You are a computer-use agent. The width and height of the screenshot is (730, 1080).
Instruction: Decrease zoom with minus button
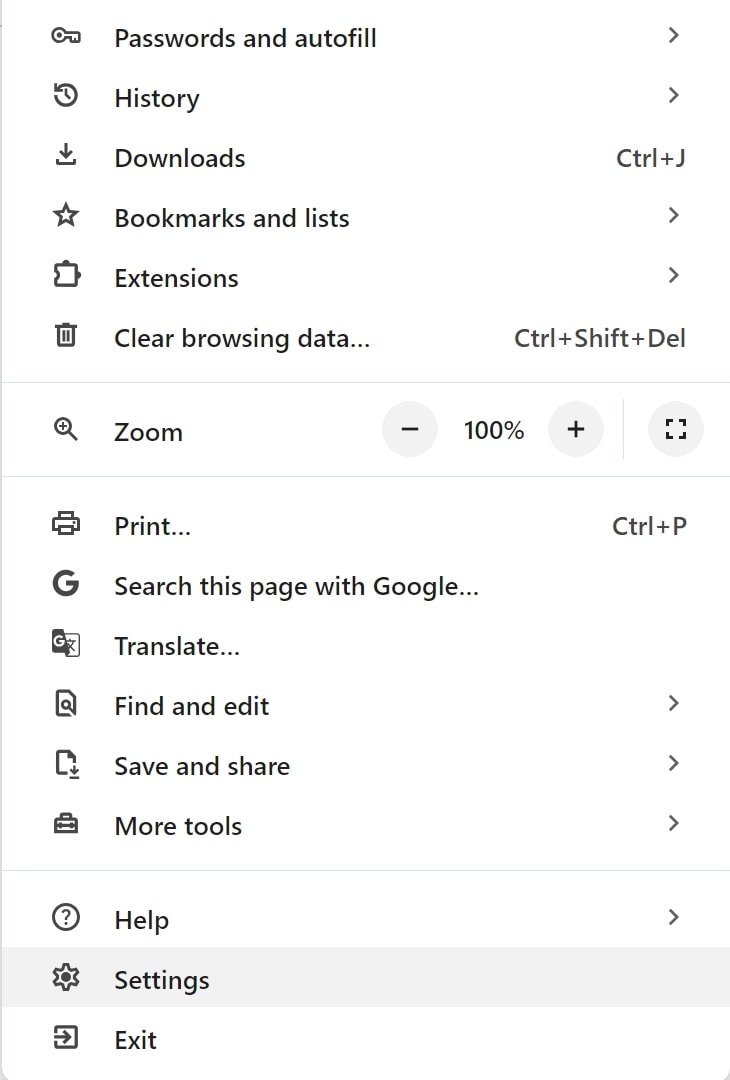(x=410, y=429)
